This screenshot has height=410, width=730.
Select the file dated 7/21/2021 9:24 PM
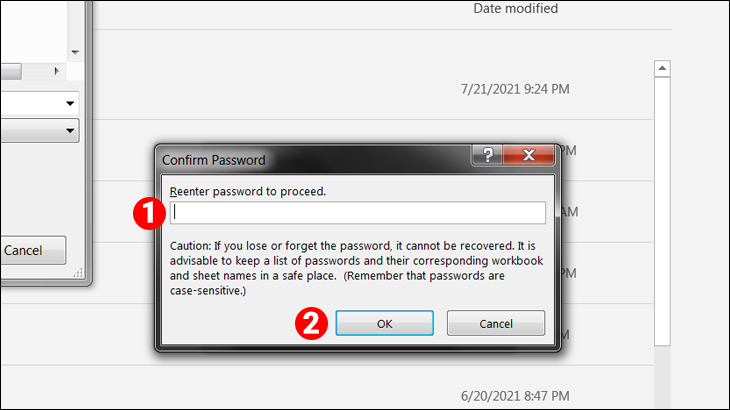(515, 89)
